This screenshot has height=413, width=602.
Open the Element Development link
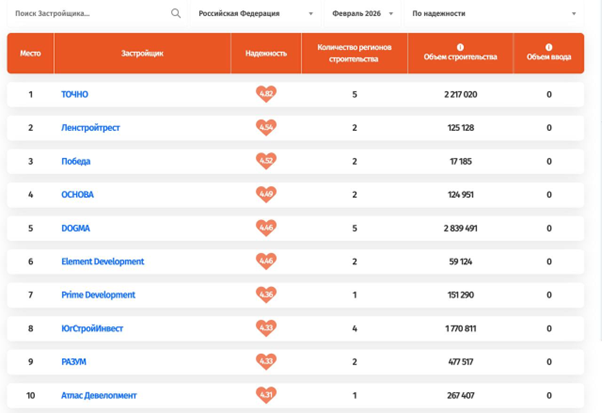click(102, 262)
